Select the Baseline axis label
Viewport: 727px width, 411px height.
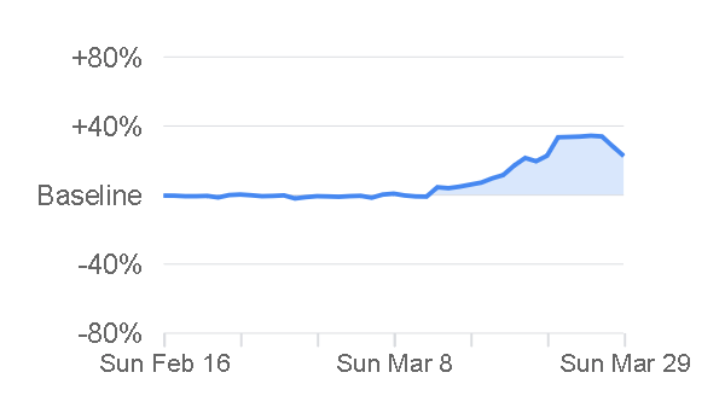89,195
